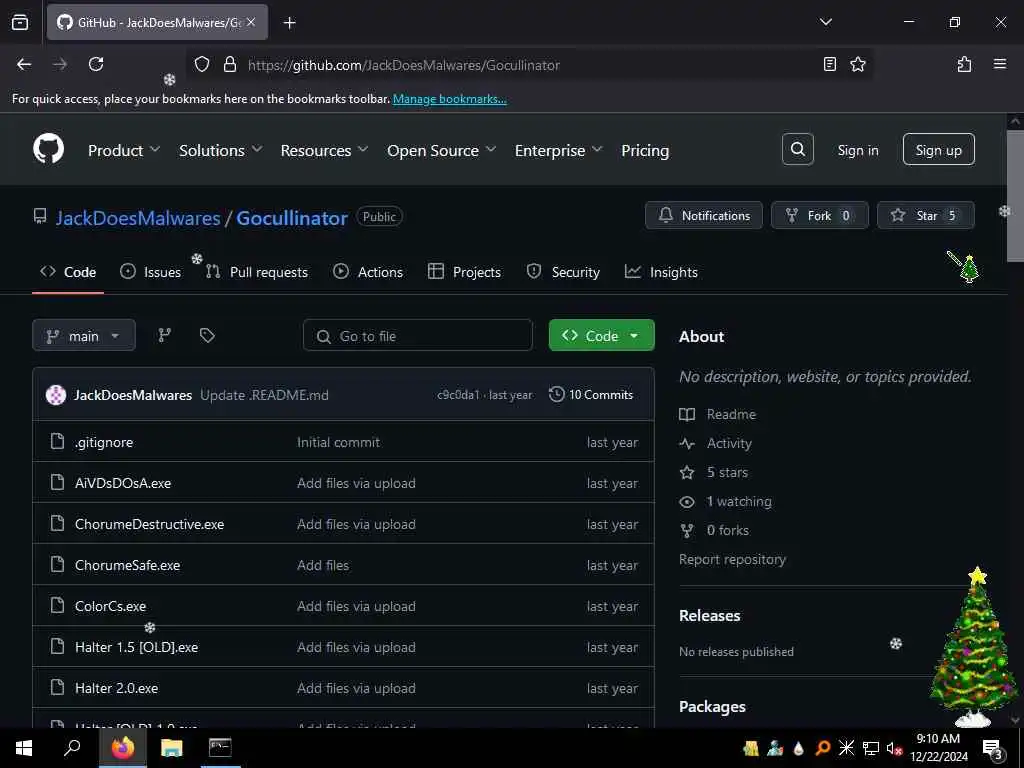
Task: Close the GitHub browser tab
Action: (251, 22)
